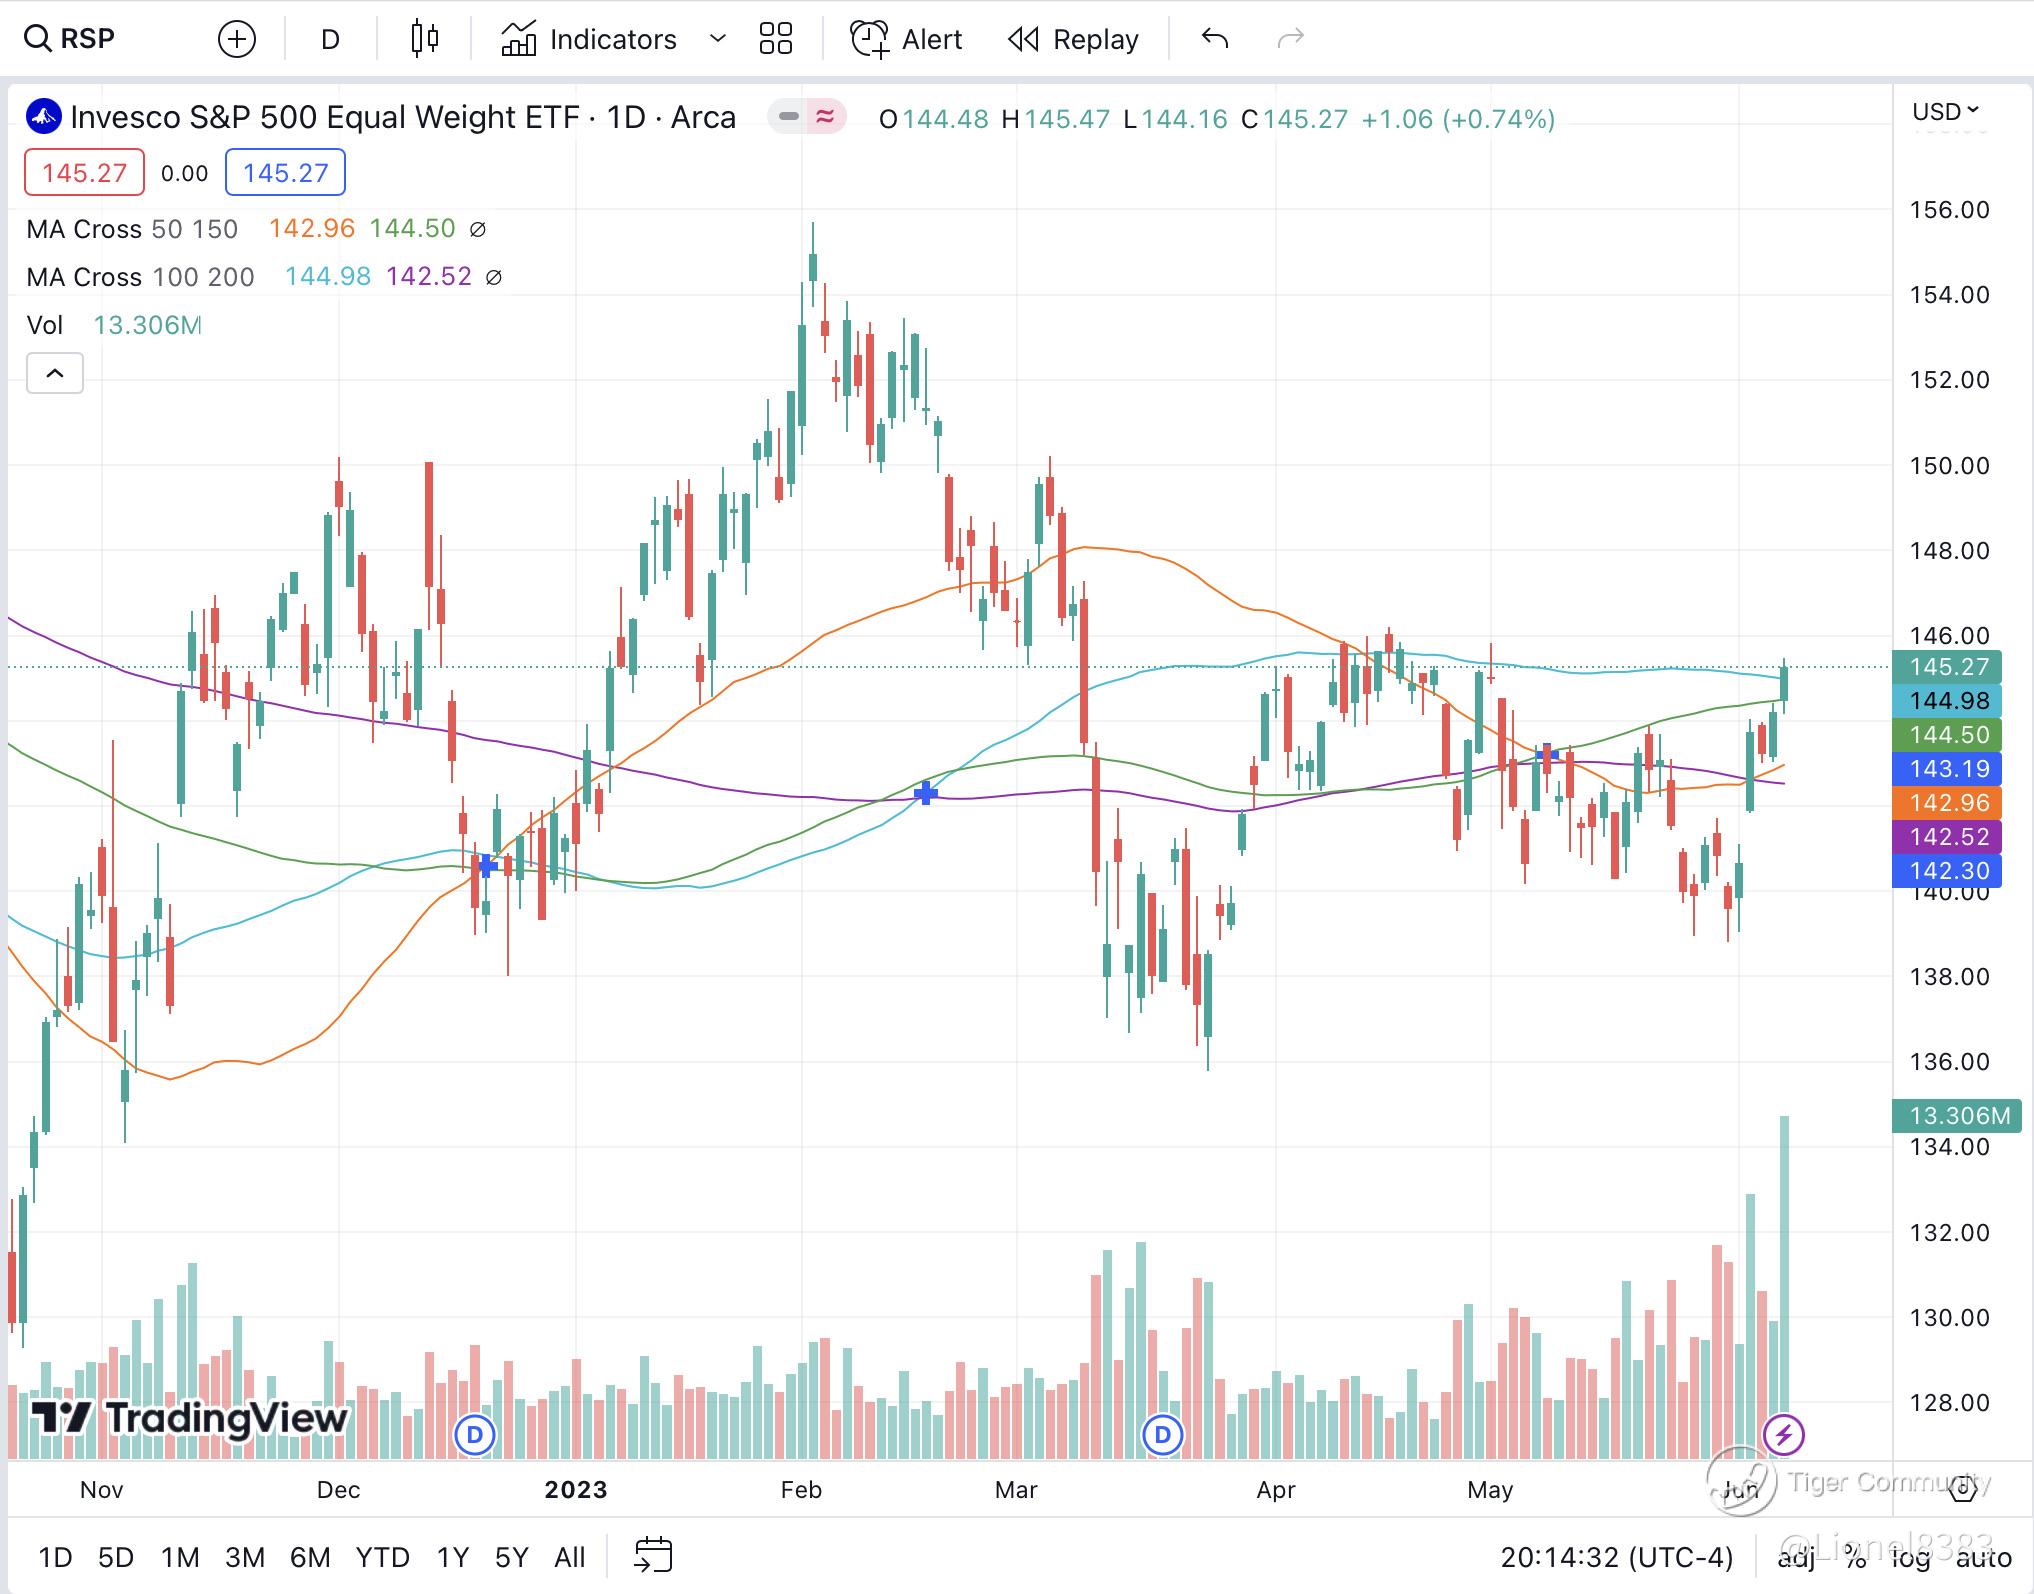Screen dimensions: 2034x1594
Task: Click the add symbol plus icon
Action: pos(237,39)
